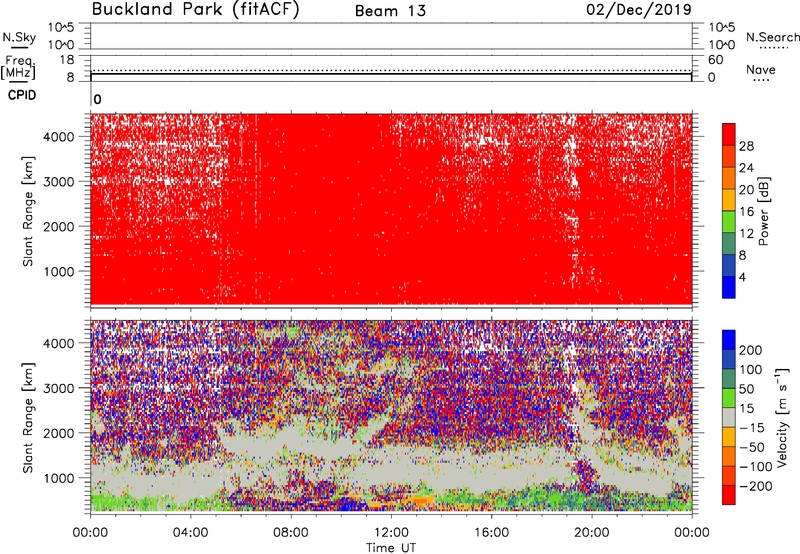Click the blue top segment of velocity colorbar
The height and width of the screenshot is (554, 800).
pyautogui.click(x=729, y=340)
